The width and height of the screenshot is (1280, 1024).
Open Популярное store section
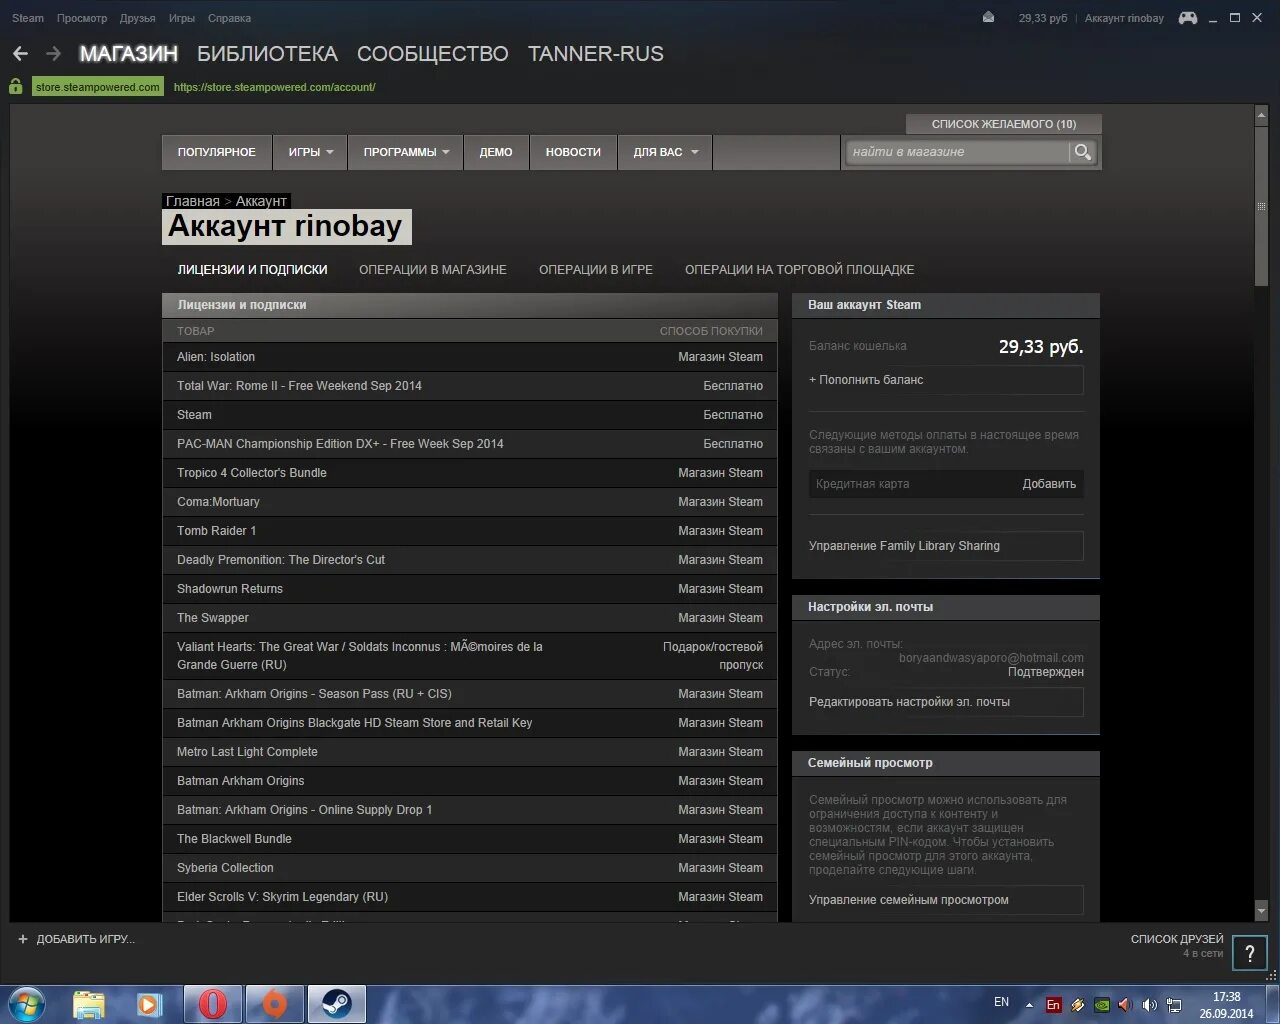point(217,152)
